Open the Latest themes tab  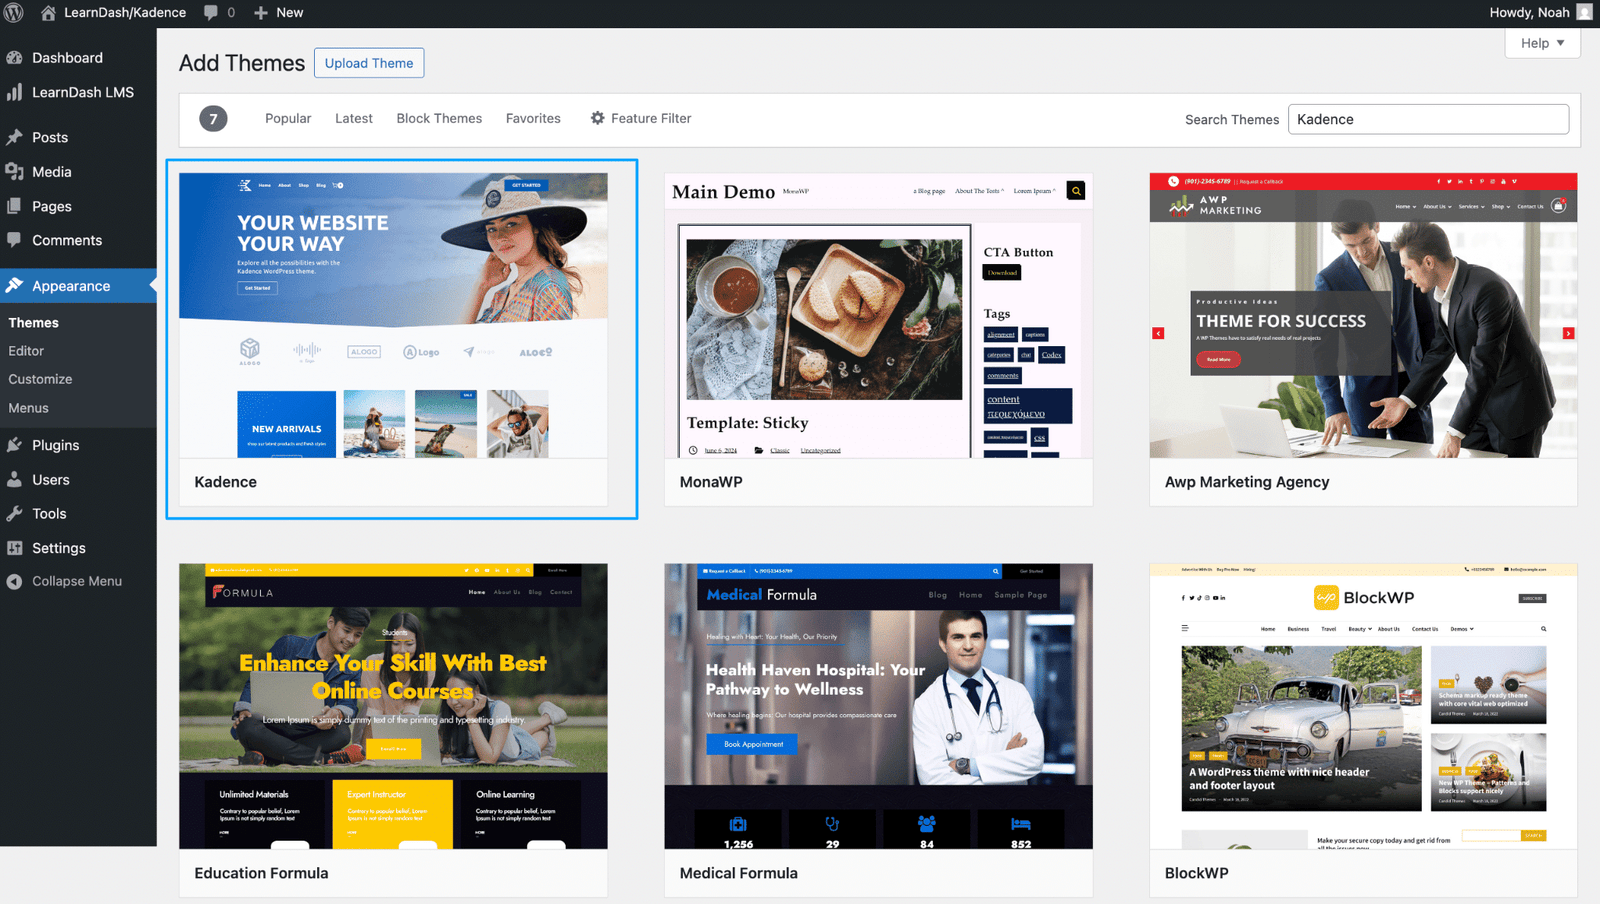[x=354, y=118]
